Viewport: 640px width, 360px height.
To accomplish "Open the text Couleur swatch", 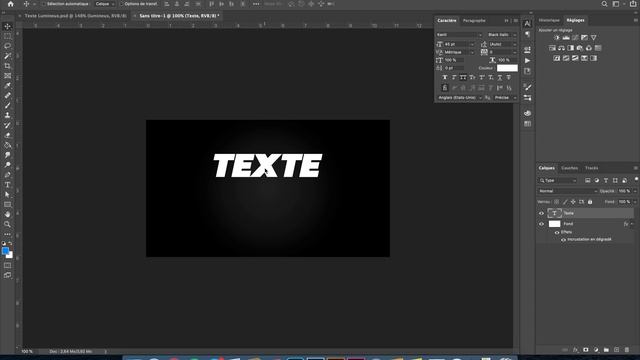I will [507, 68].
